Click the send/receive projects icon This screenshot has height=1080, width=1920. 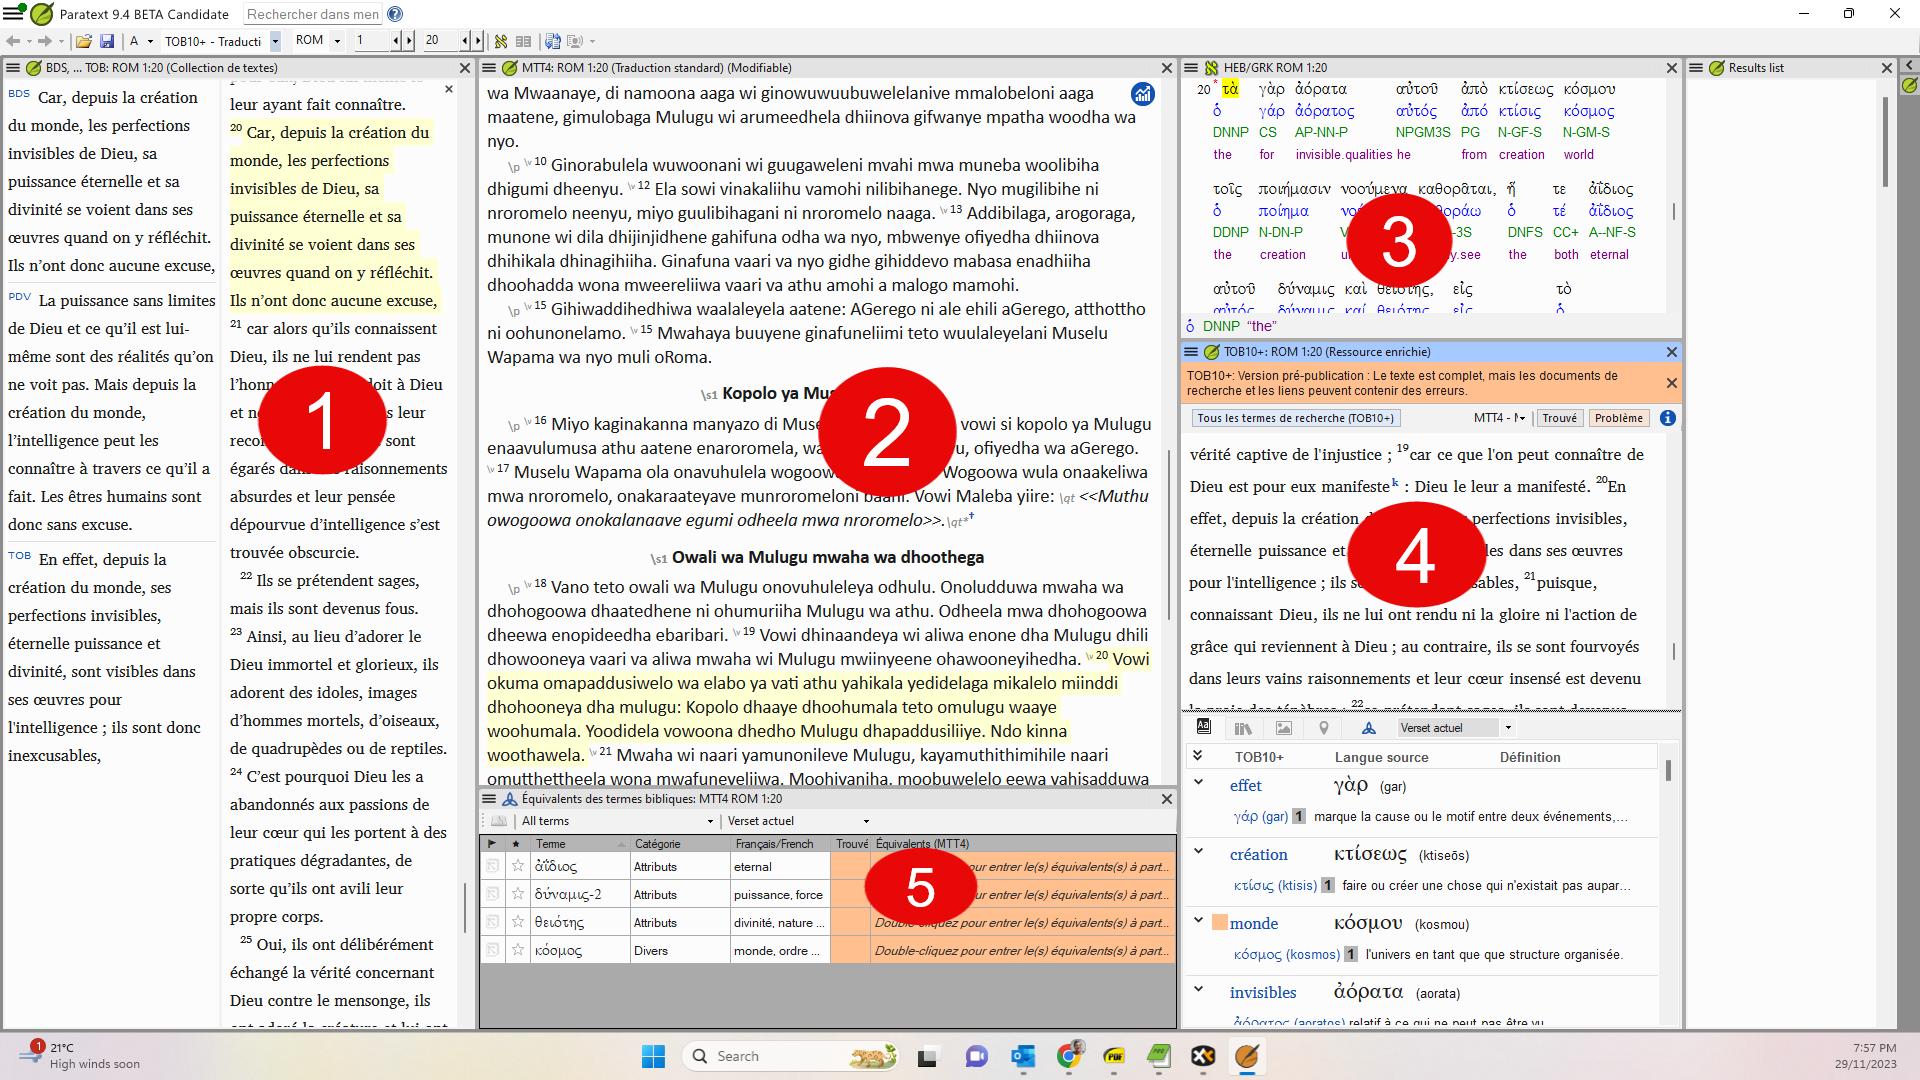click(x=553, y=41)
